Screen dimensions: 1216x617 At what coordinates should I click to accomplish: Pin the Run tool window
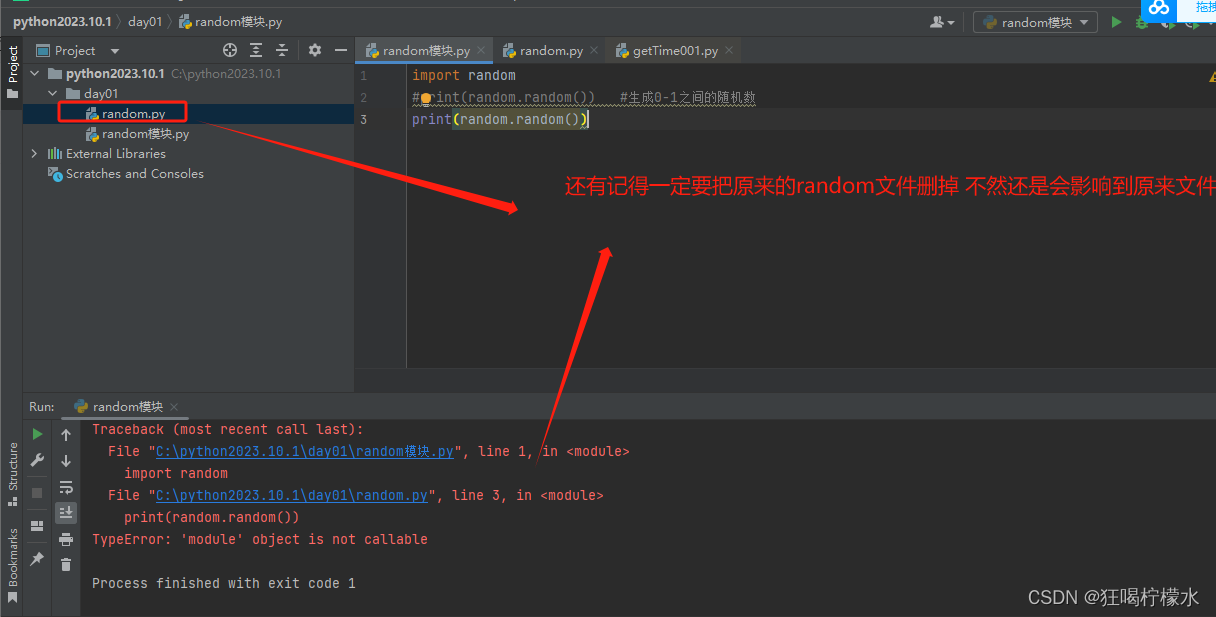coord(37,558)
